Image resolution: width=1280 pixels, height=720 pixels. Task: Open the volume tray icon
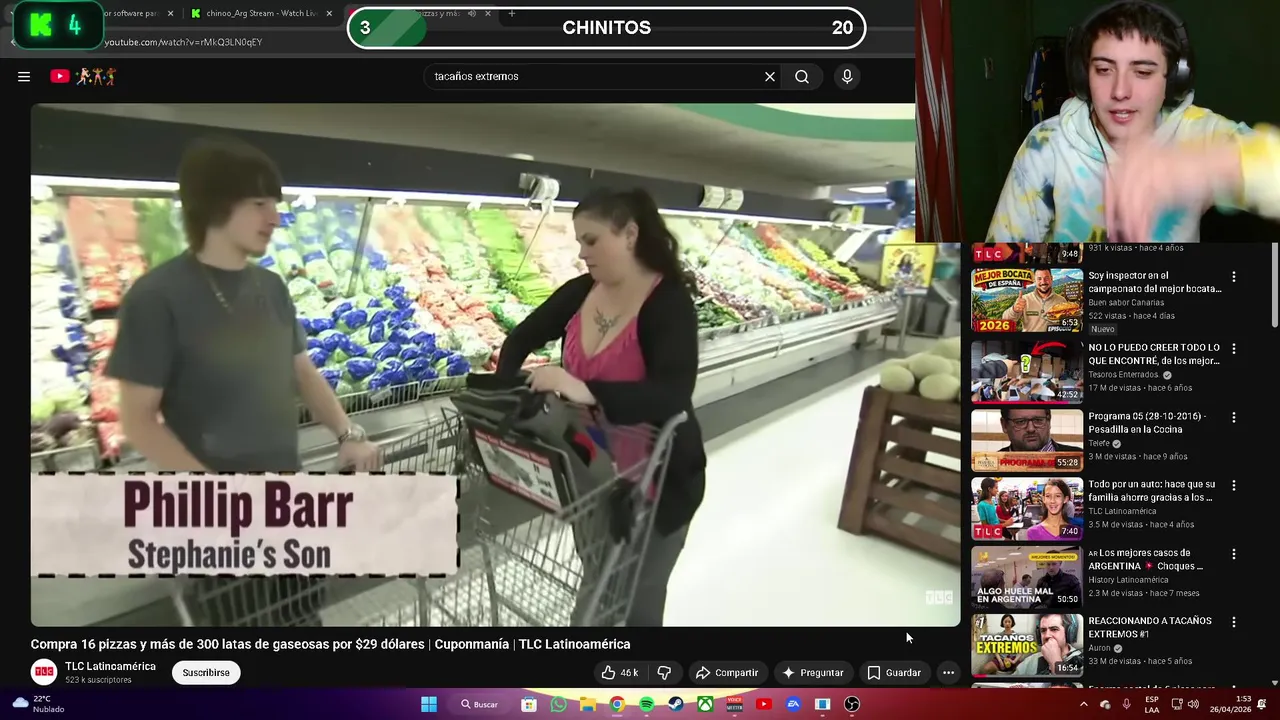[x=1193, y=704]
